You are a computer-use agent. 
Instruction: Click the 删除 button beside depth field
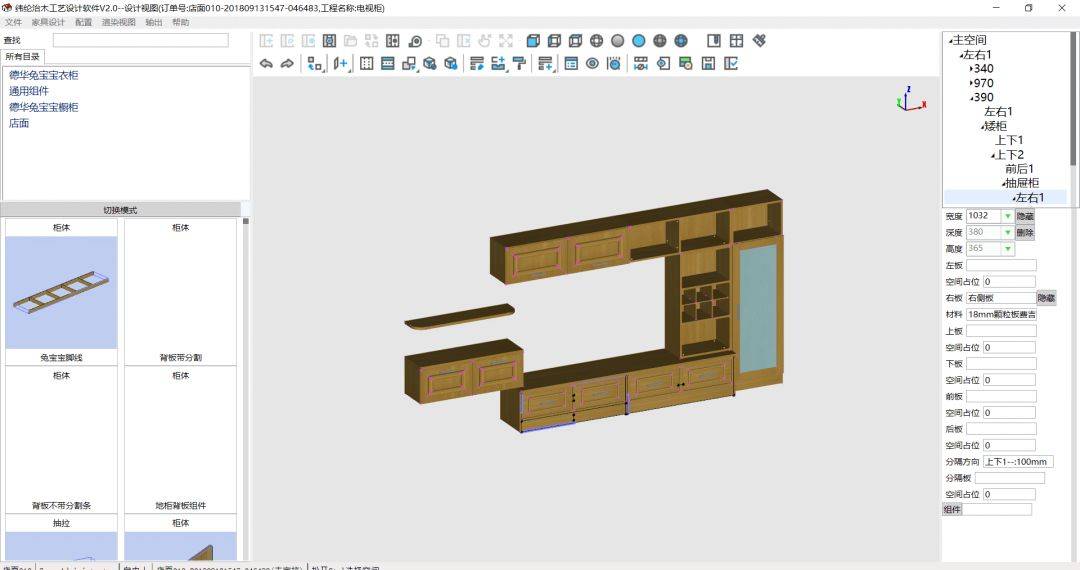click(x=1025, y=232)
